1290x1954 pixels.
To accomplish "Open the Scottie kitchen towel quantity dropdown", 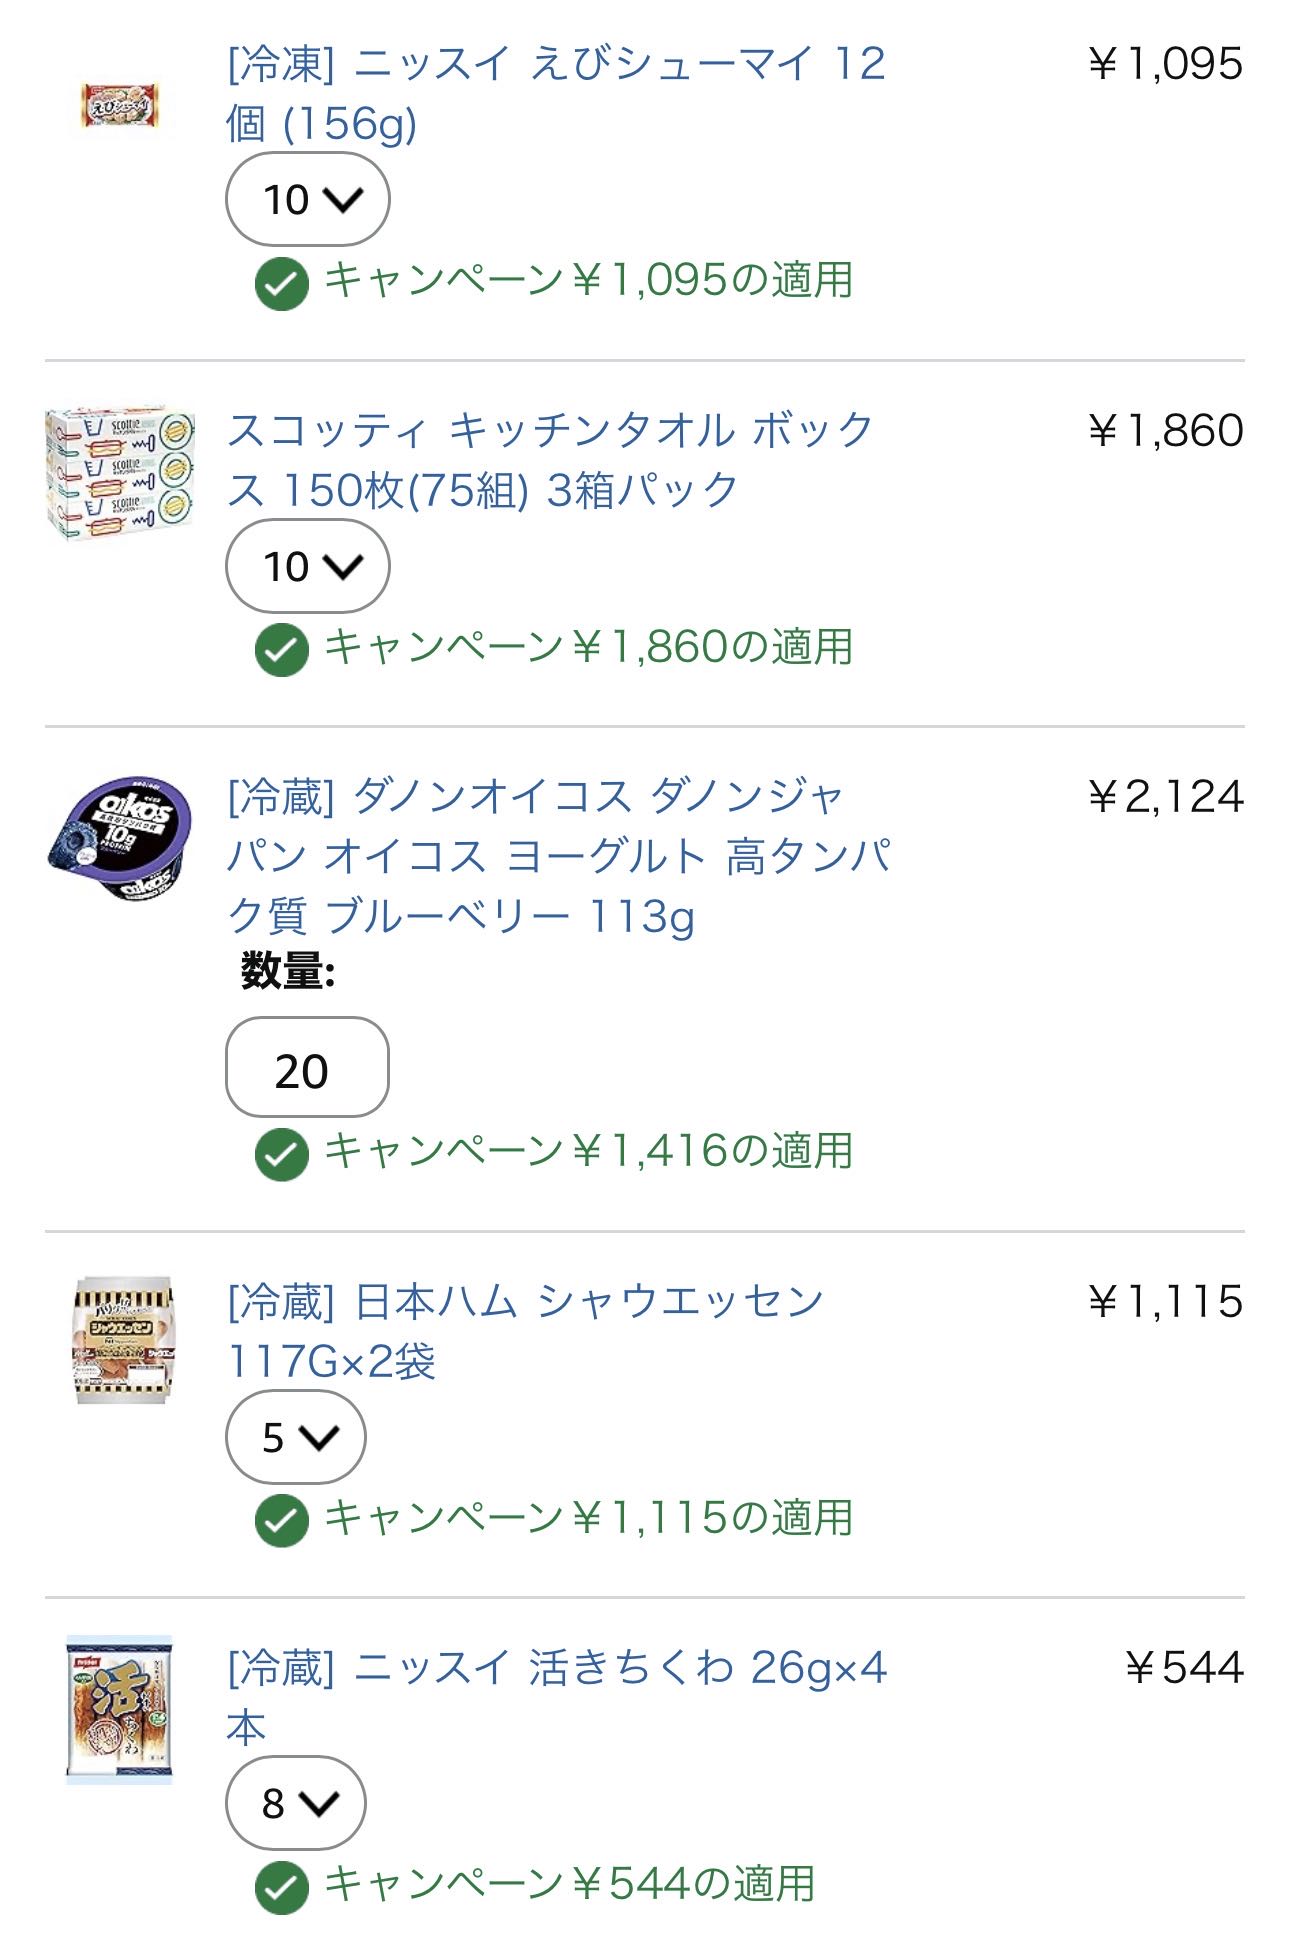I will (x=308, y=566).
